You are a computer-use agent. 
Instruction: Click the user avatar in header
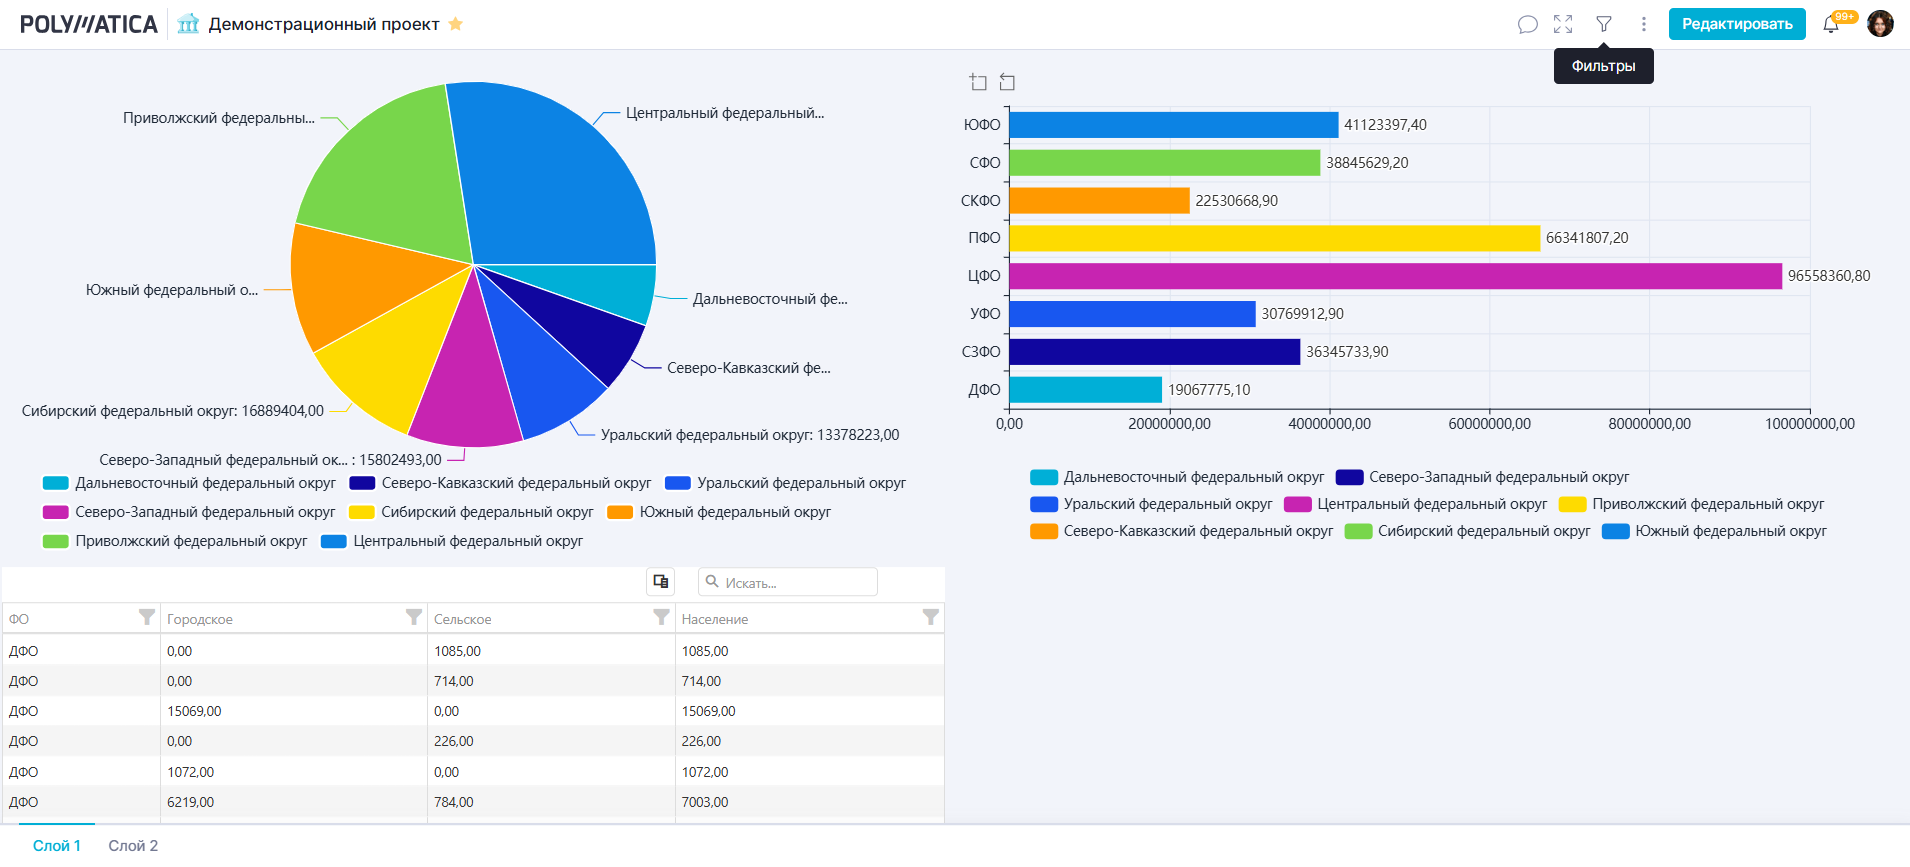pyautogui.click(x=1880, y=24)
